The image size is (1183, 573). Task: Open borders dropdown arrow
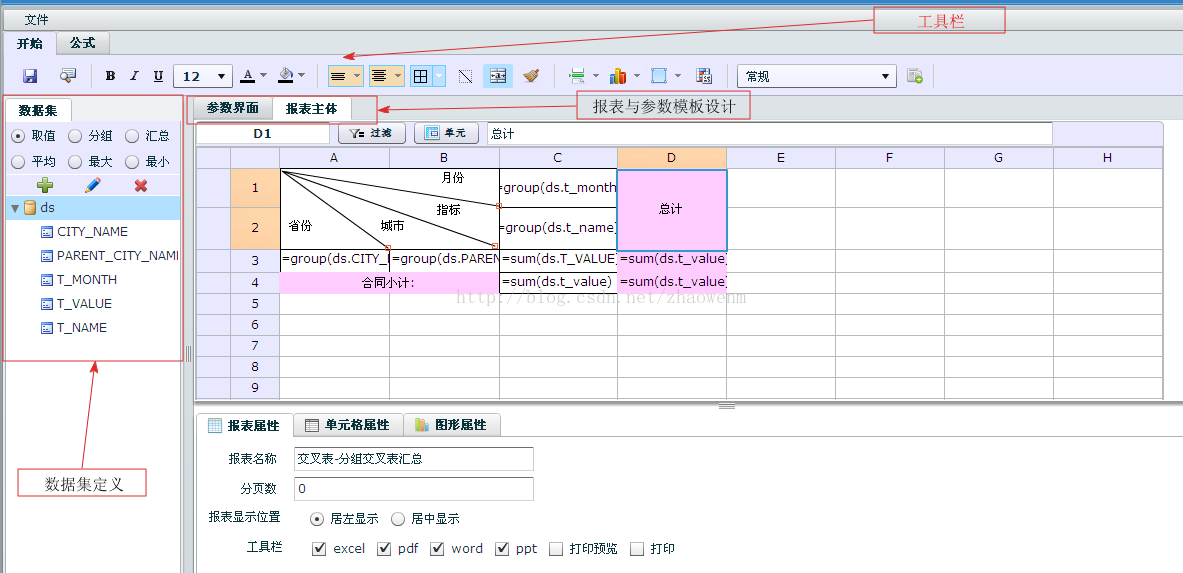pos(439,76)
